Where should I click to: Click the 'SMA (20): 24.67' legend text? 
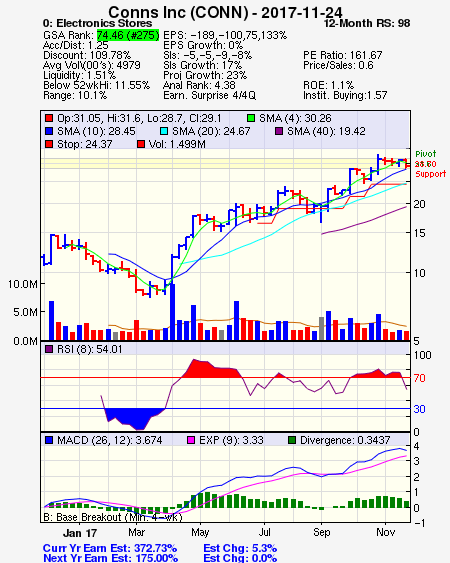coord(211,131)
